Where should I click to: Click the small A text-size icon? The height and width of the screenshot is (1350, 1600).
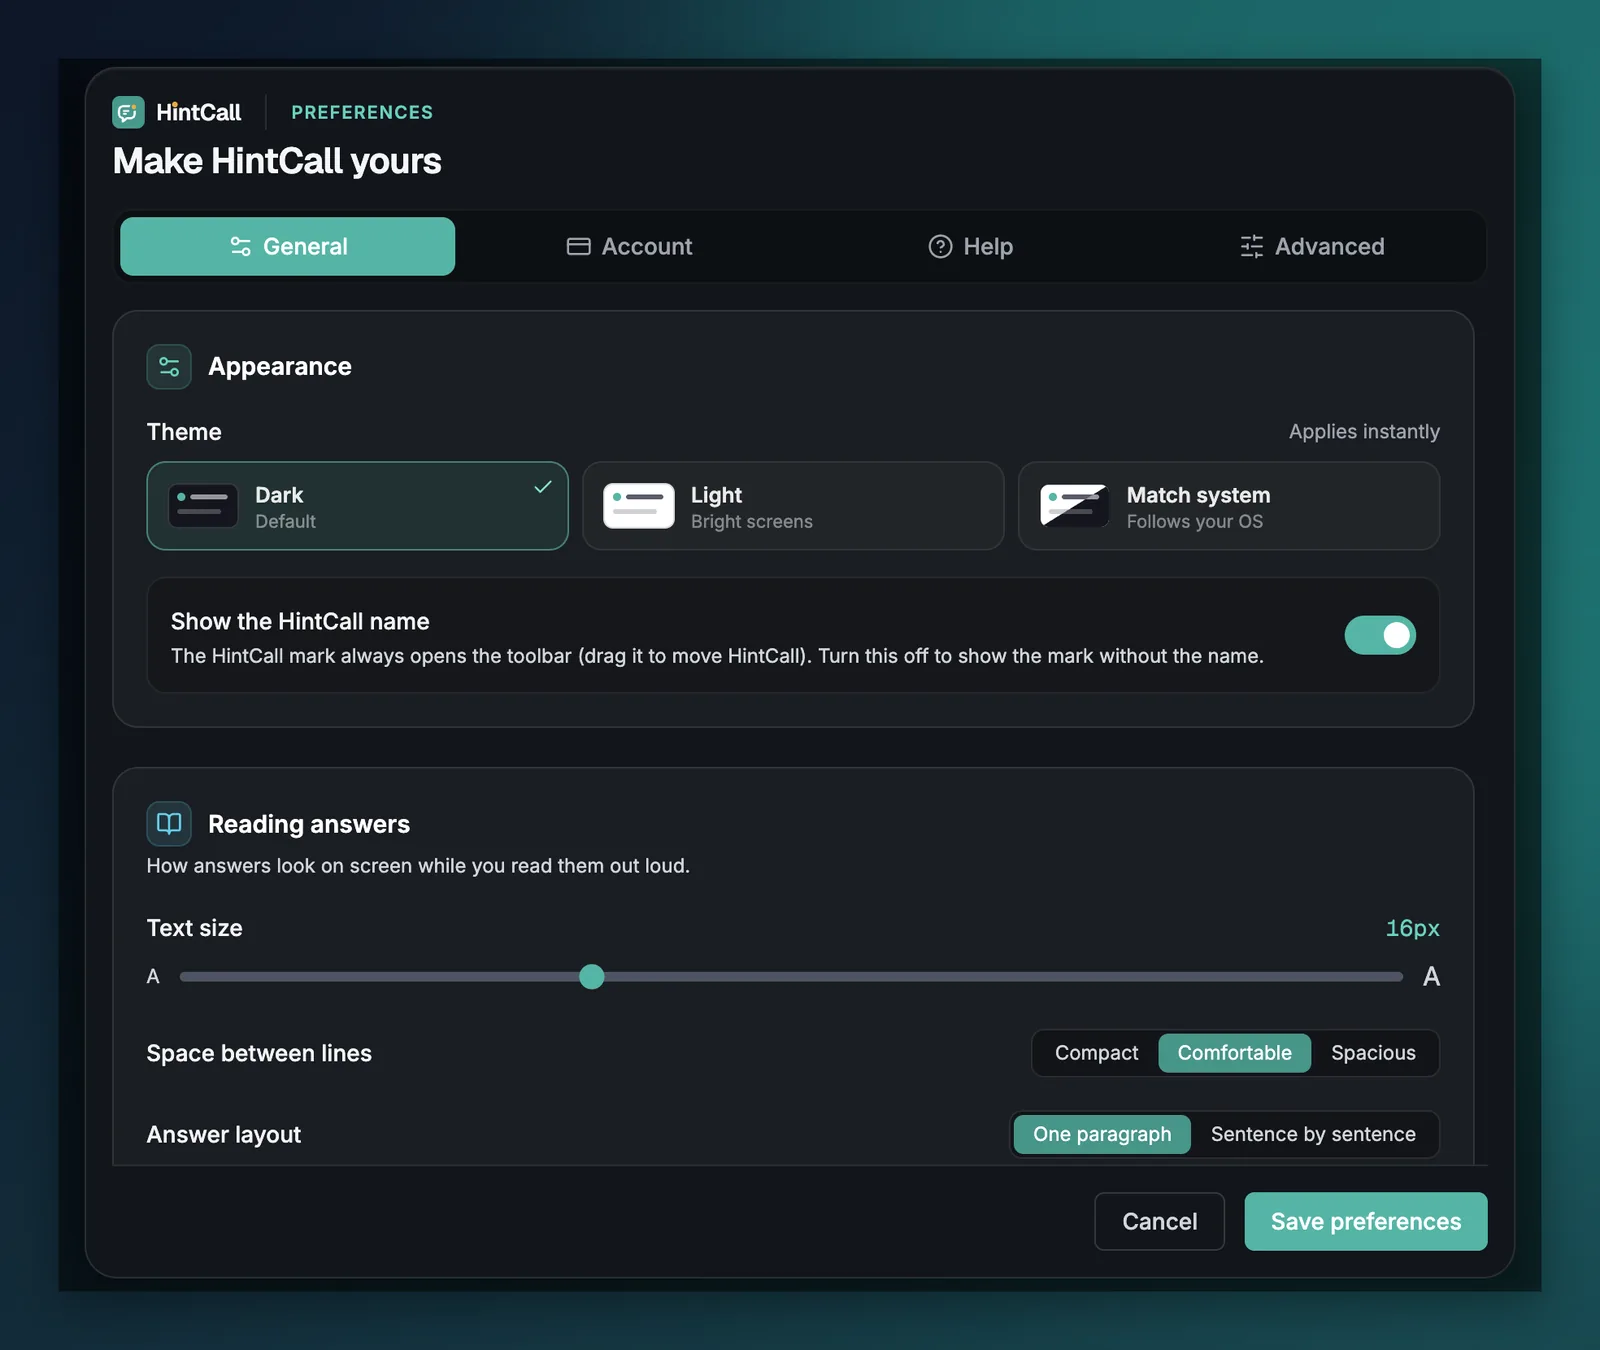[153, 976]
